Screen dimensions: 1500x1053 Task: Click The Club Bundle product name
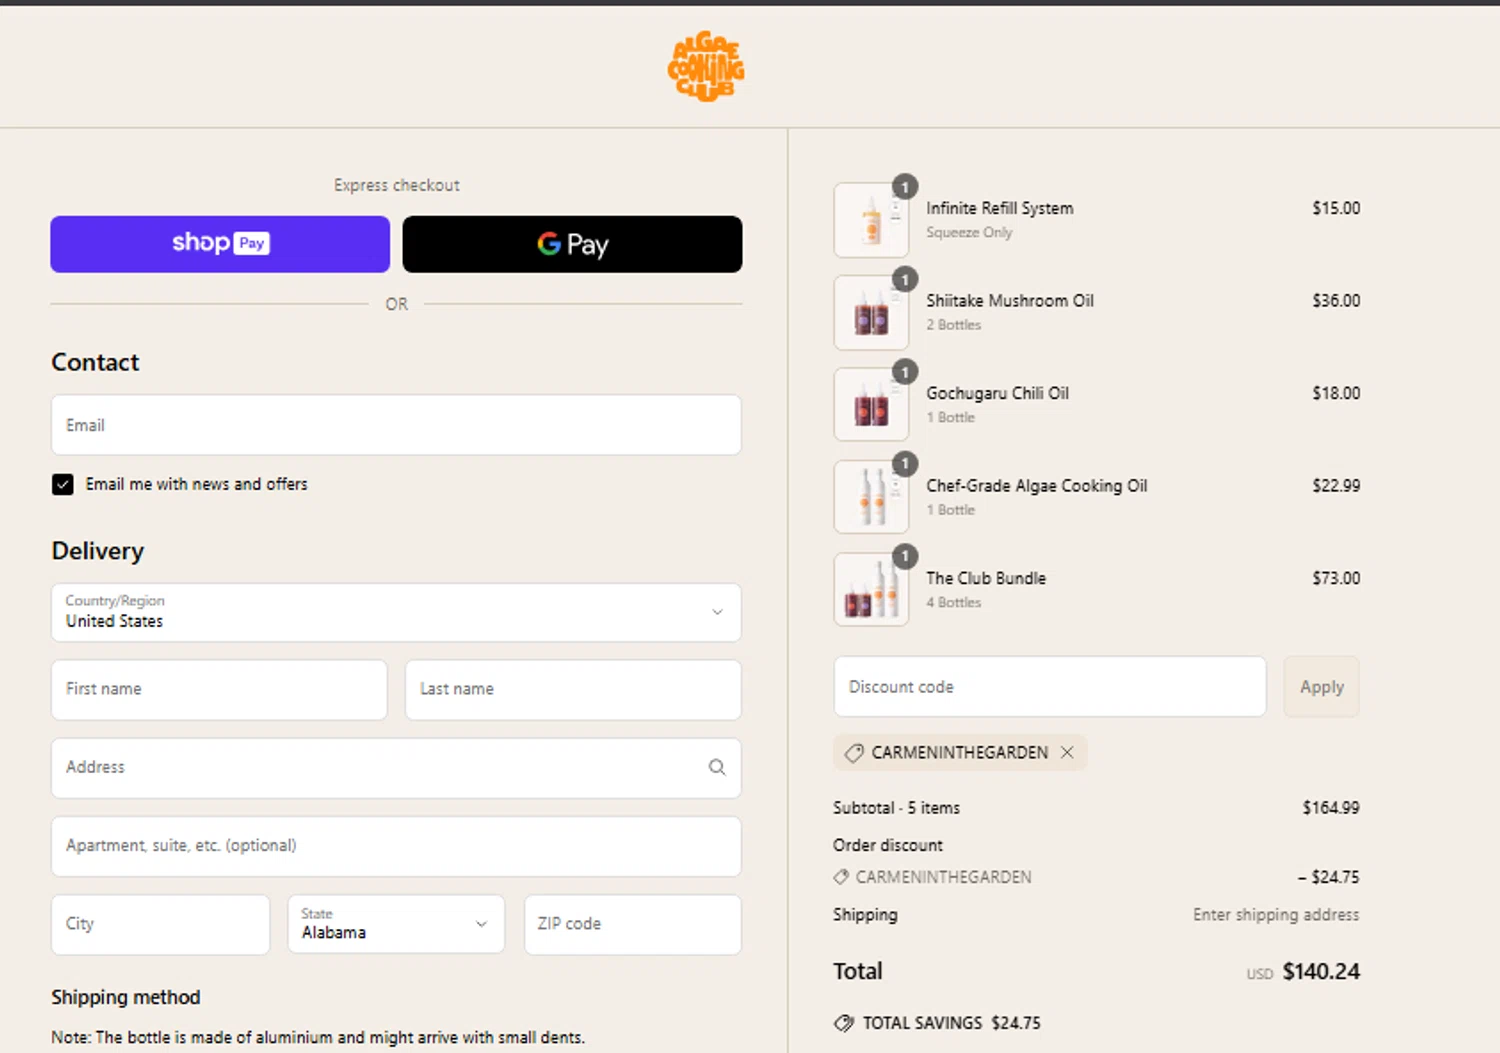986,578
